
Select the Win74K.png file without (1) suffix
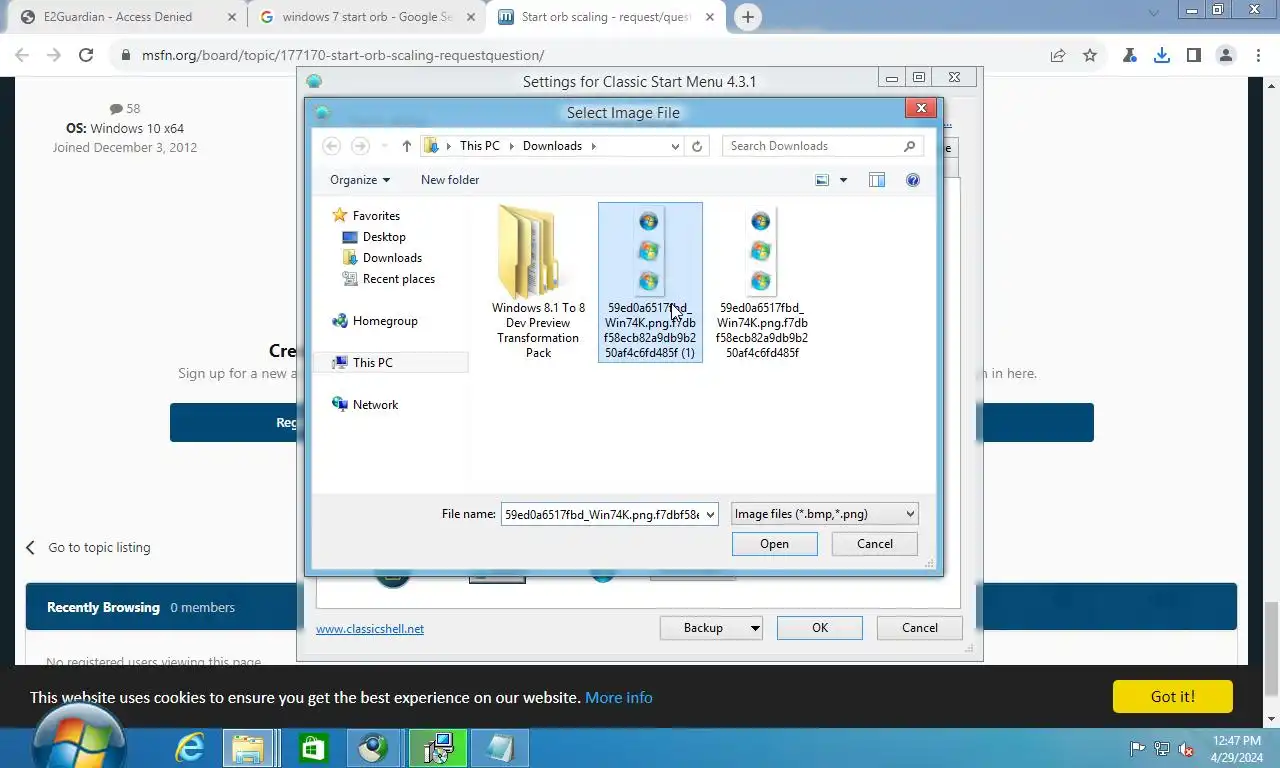(x=762, y=282)
